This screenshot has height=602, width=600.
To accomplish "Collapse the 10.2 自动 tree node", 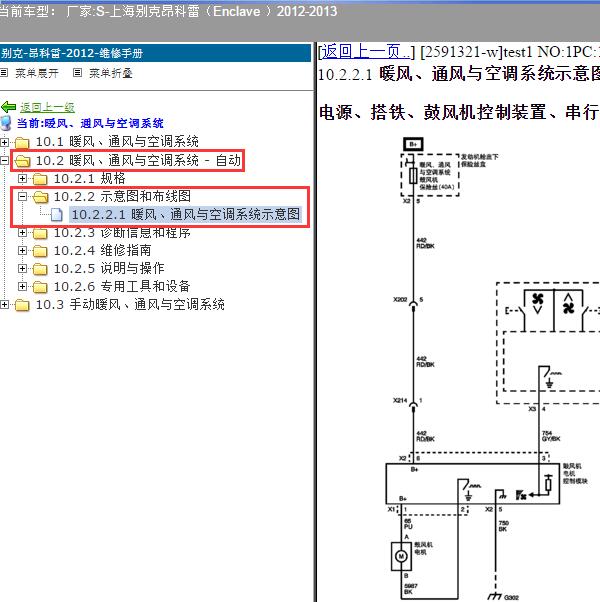I will [x=3, y=160].
